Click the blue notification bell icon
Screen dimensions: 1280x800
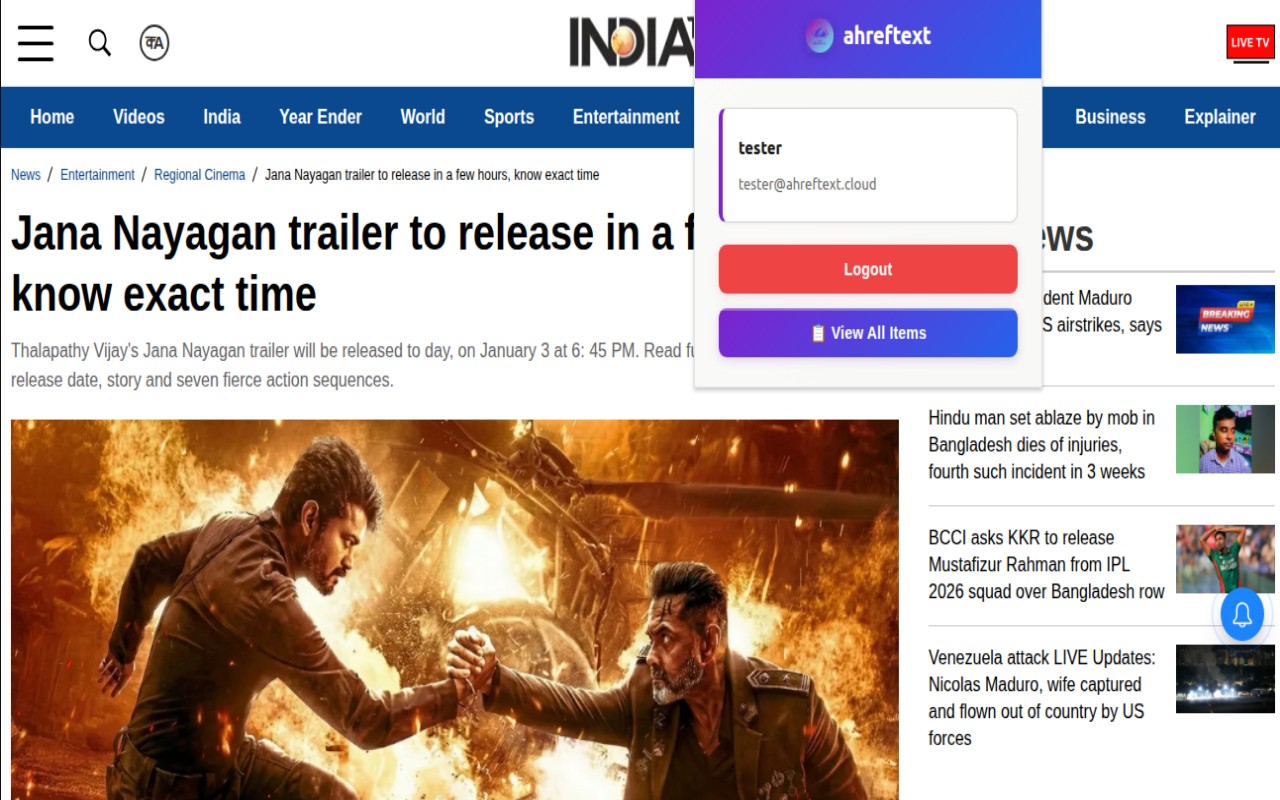[1242, 615]
